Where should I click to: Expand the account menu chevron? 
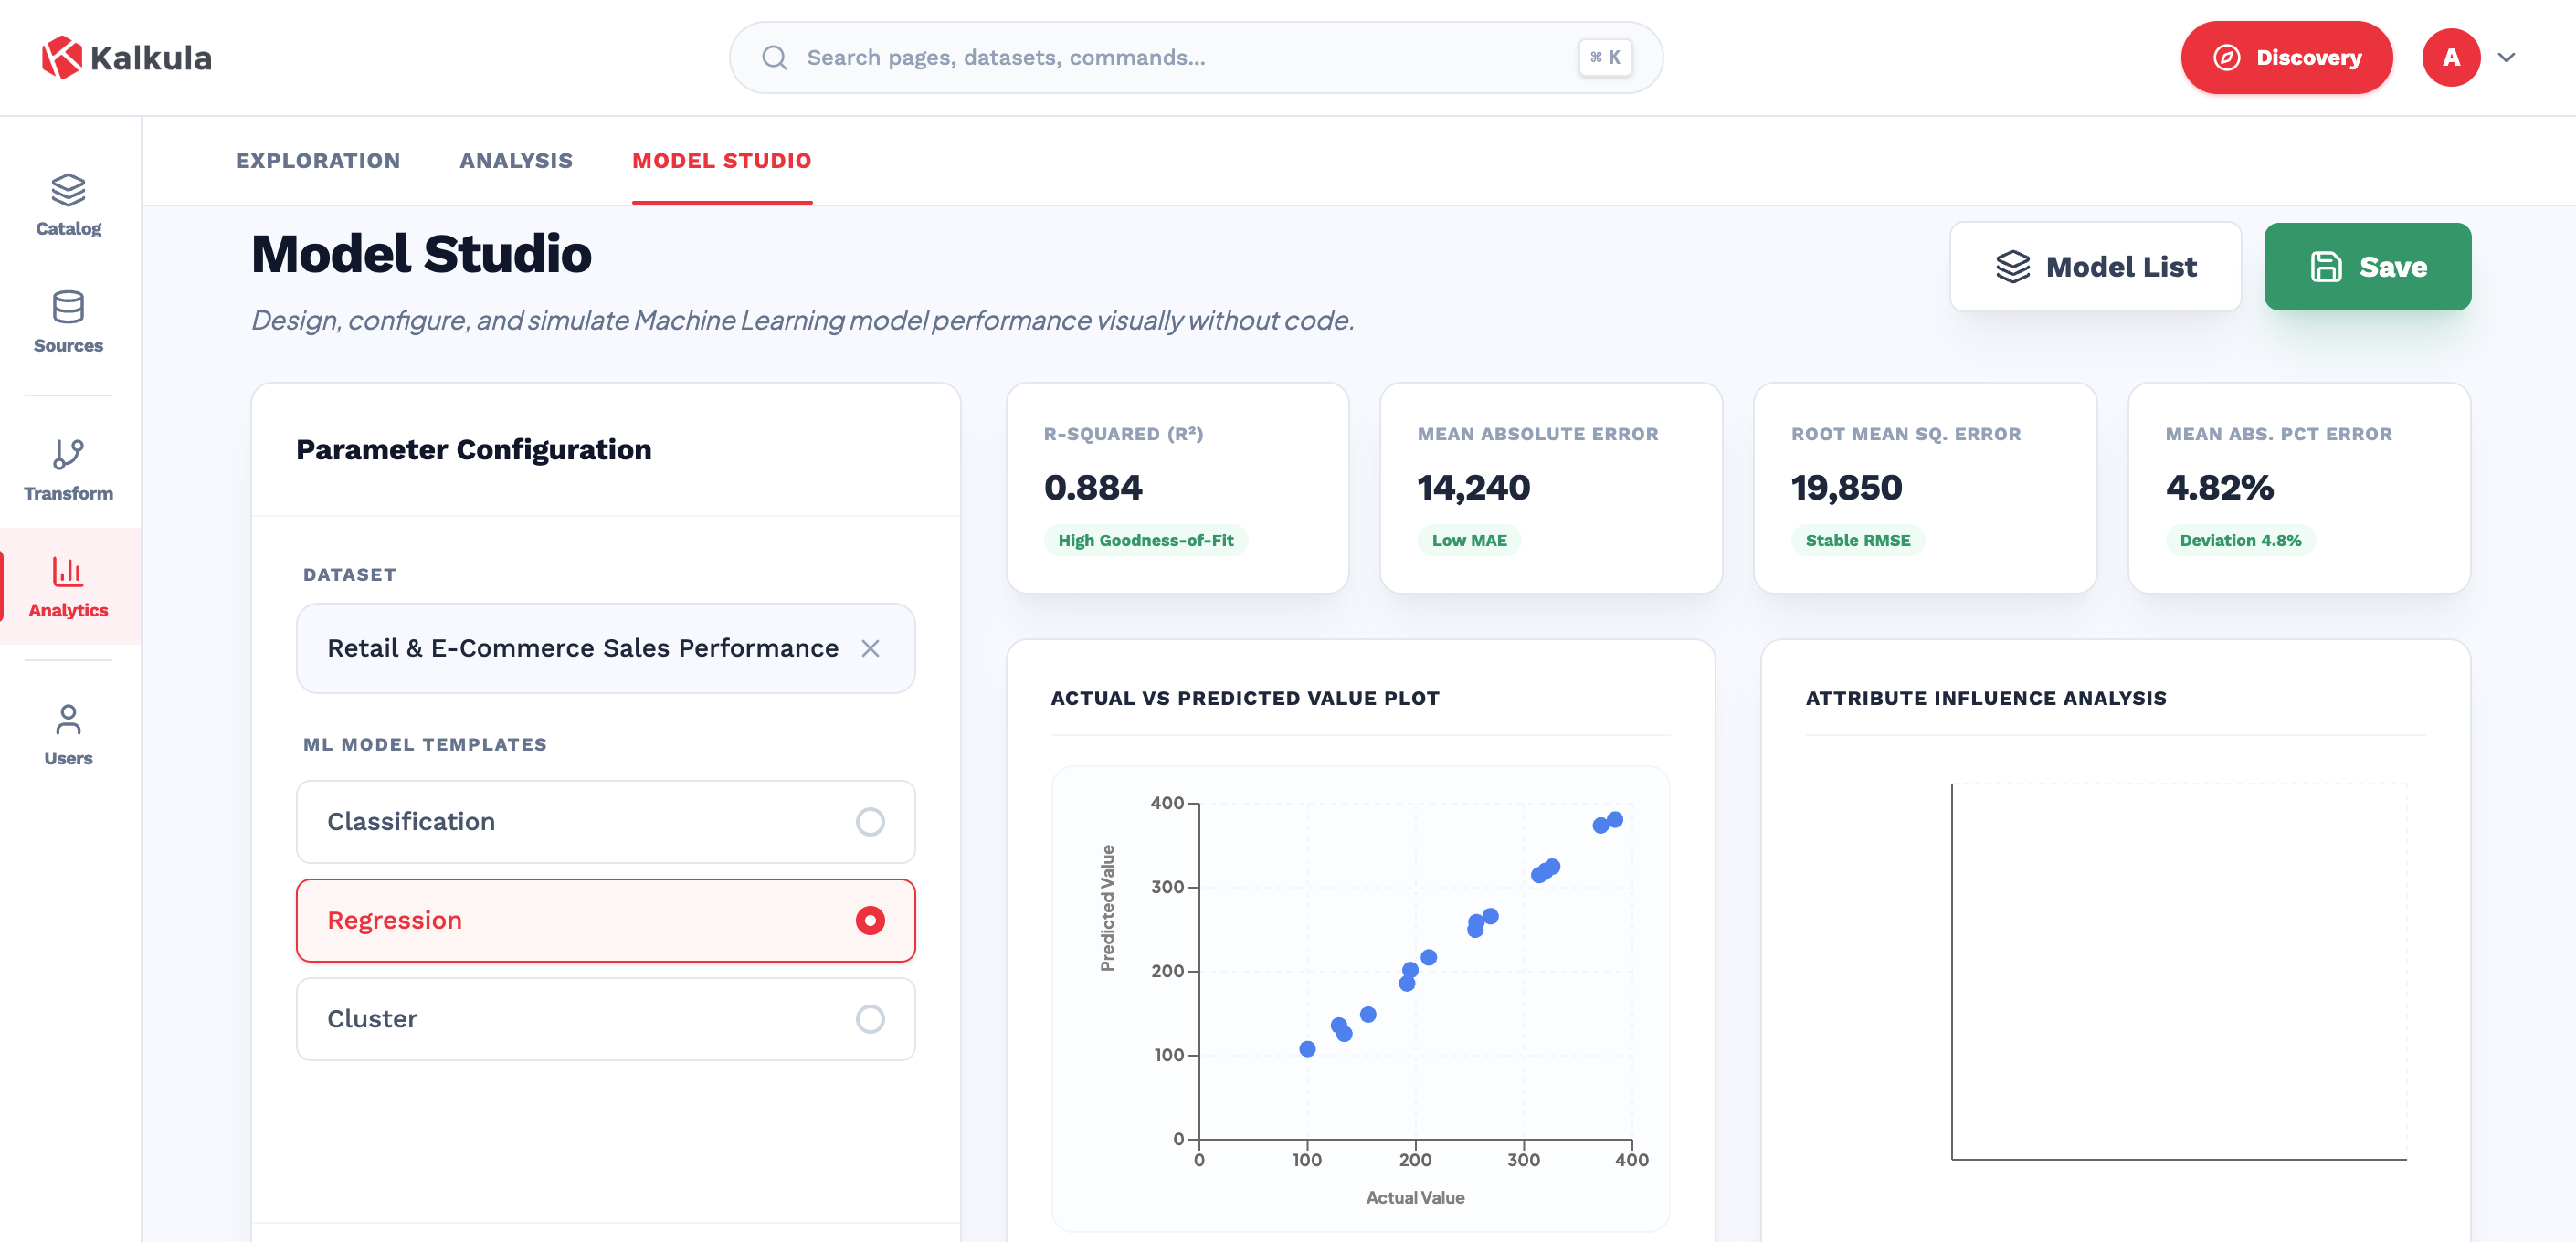(2506, 57)
